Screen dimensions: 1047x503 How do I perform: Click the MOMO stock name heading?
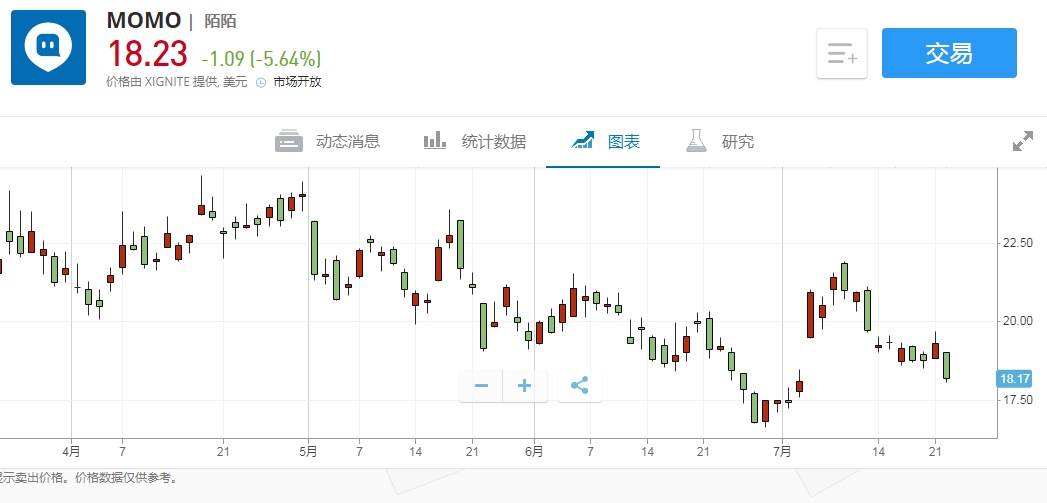pyautogui.click(x=143, y=21)
